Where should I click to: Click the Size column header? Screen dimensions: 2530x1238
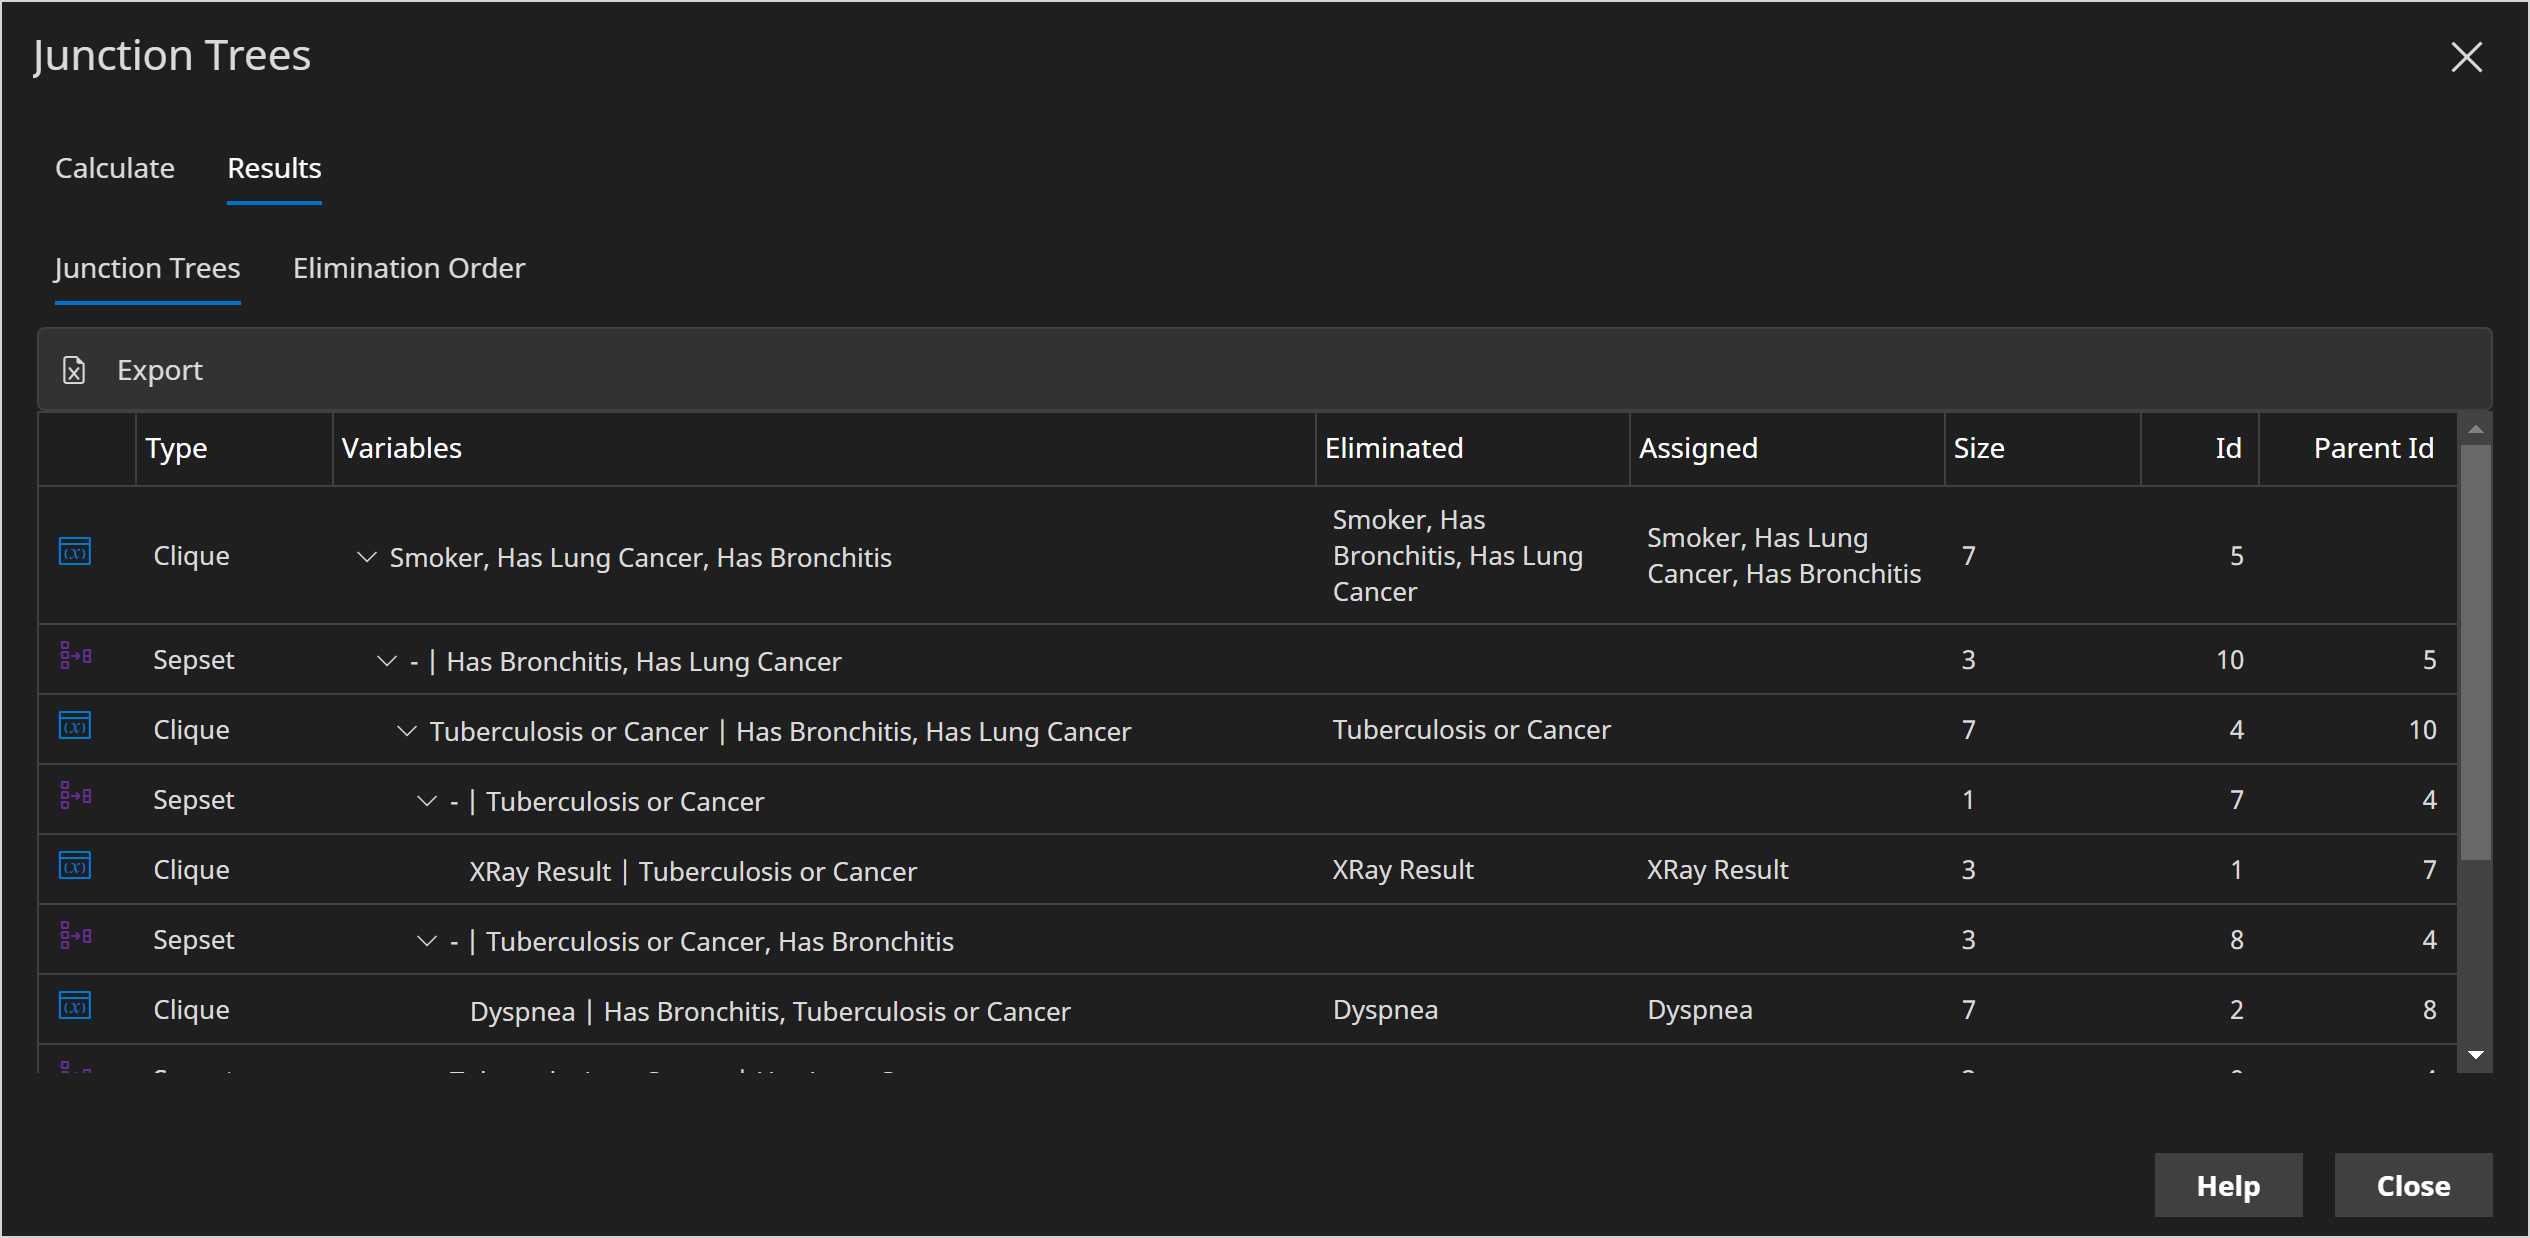coord(1978,448)
